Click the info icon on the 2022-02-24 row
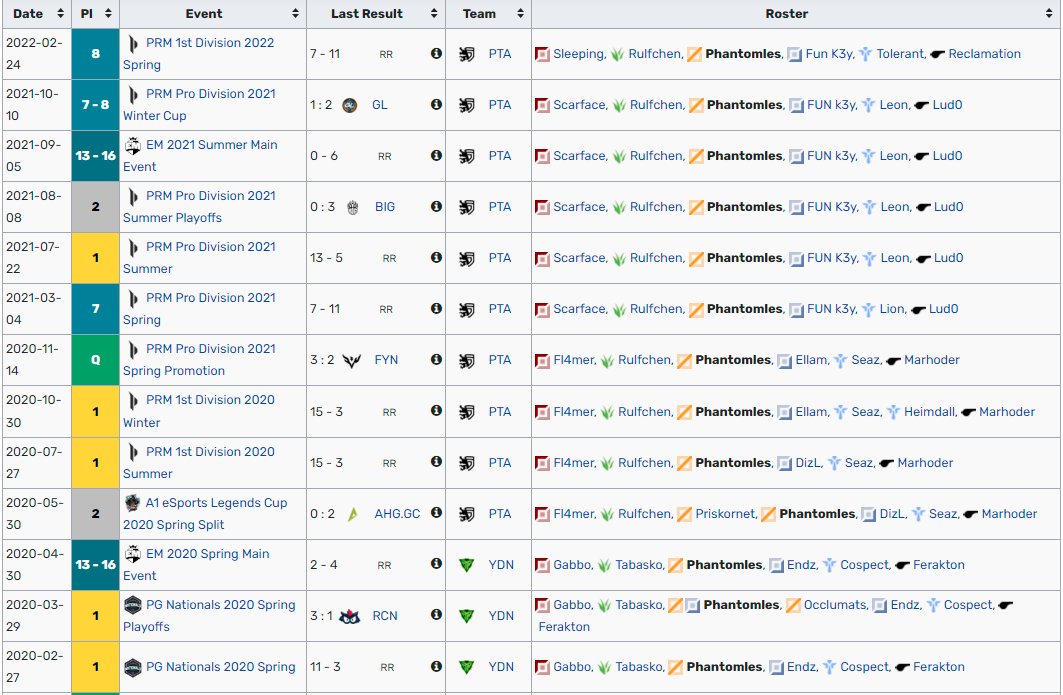Image resolution: width=1063 pixels, height=695 pixels. pyautogui.click(x=434, y=54)
